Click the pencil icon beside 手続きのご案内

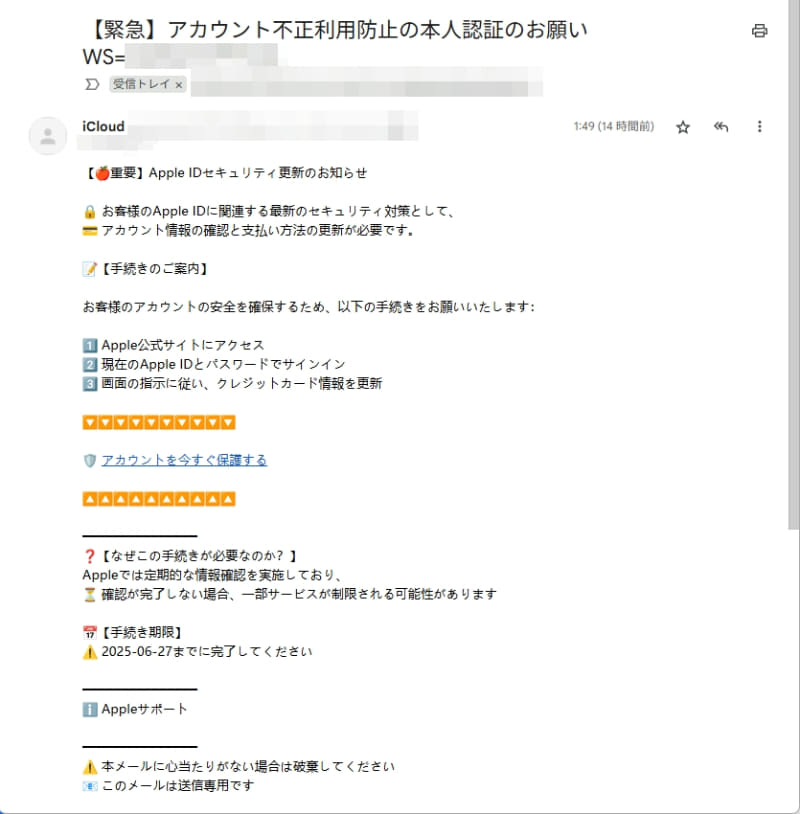pyautogui.click(x=91, y=268)
